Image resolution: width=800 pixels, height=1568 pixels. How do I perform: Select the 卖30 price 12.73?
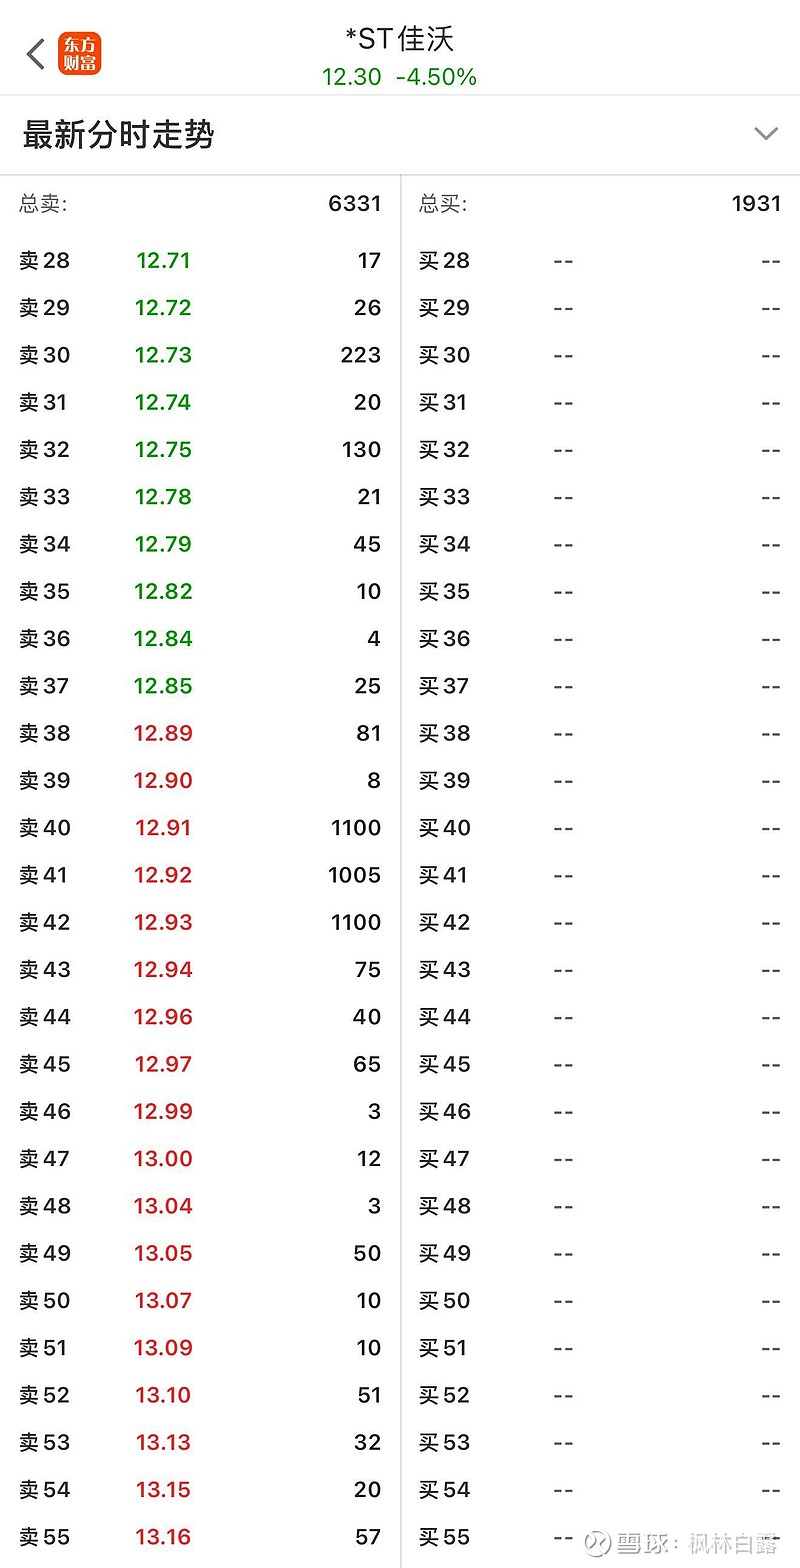163,355
